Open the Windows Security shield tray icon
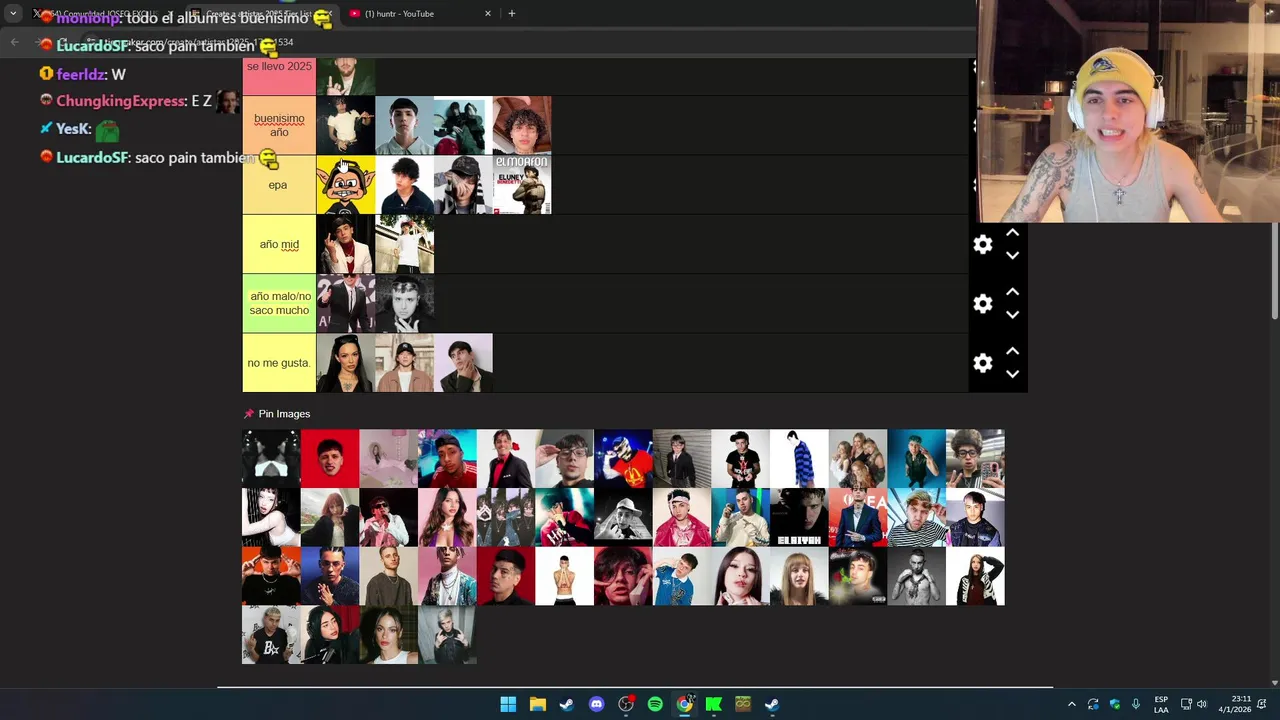 tap(1115, 704)
